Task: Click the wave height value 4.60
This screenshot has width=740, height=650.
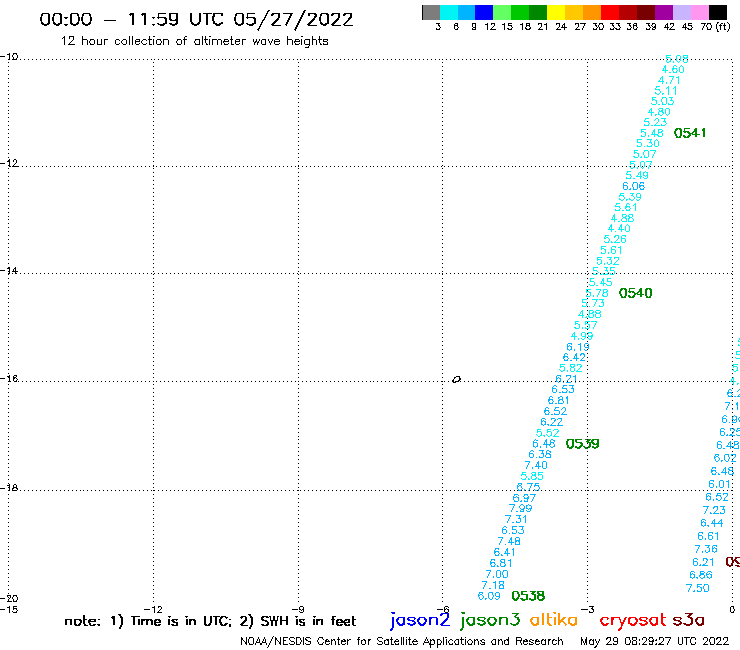Action: 673,69
